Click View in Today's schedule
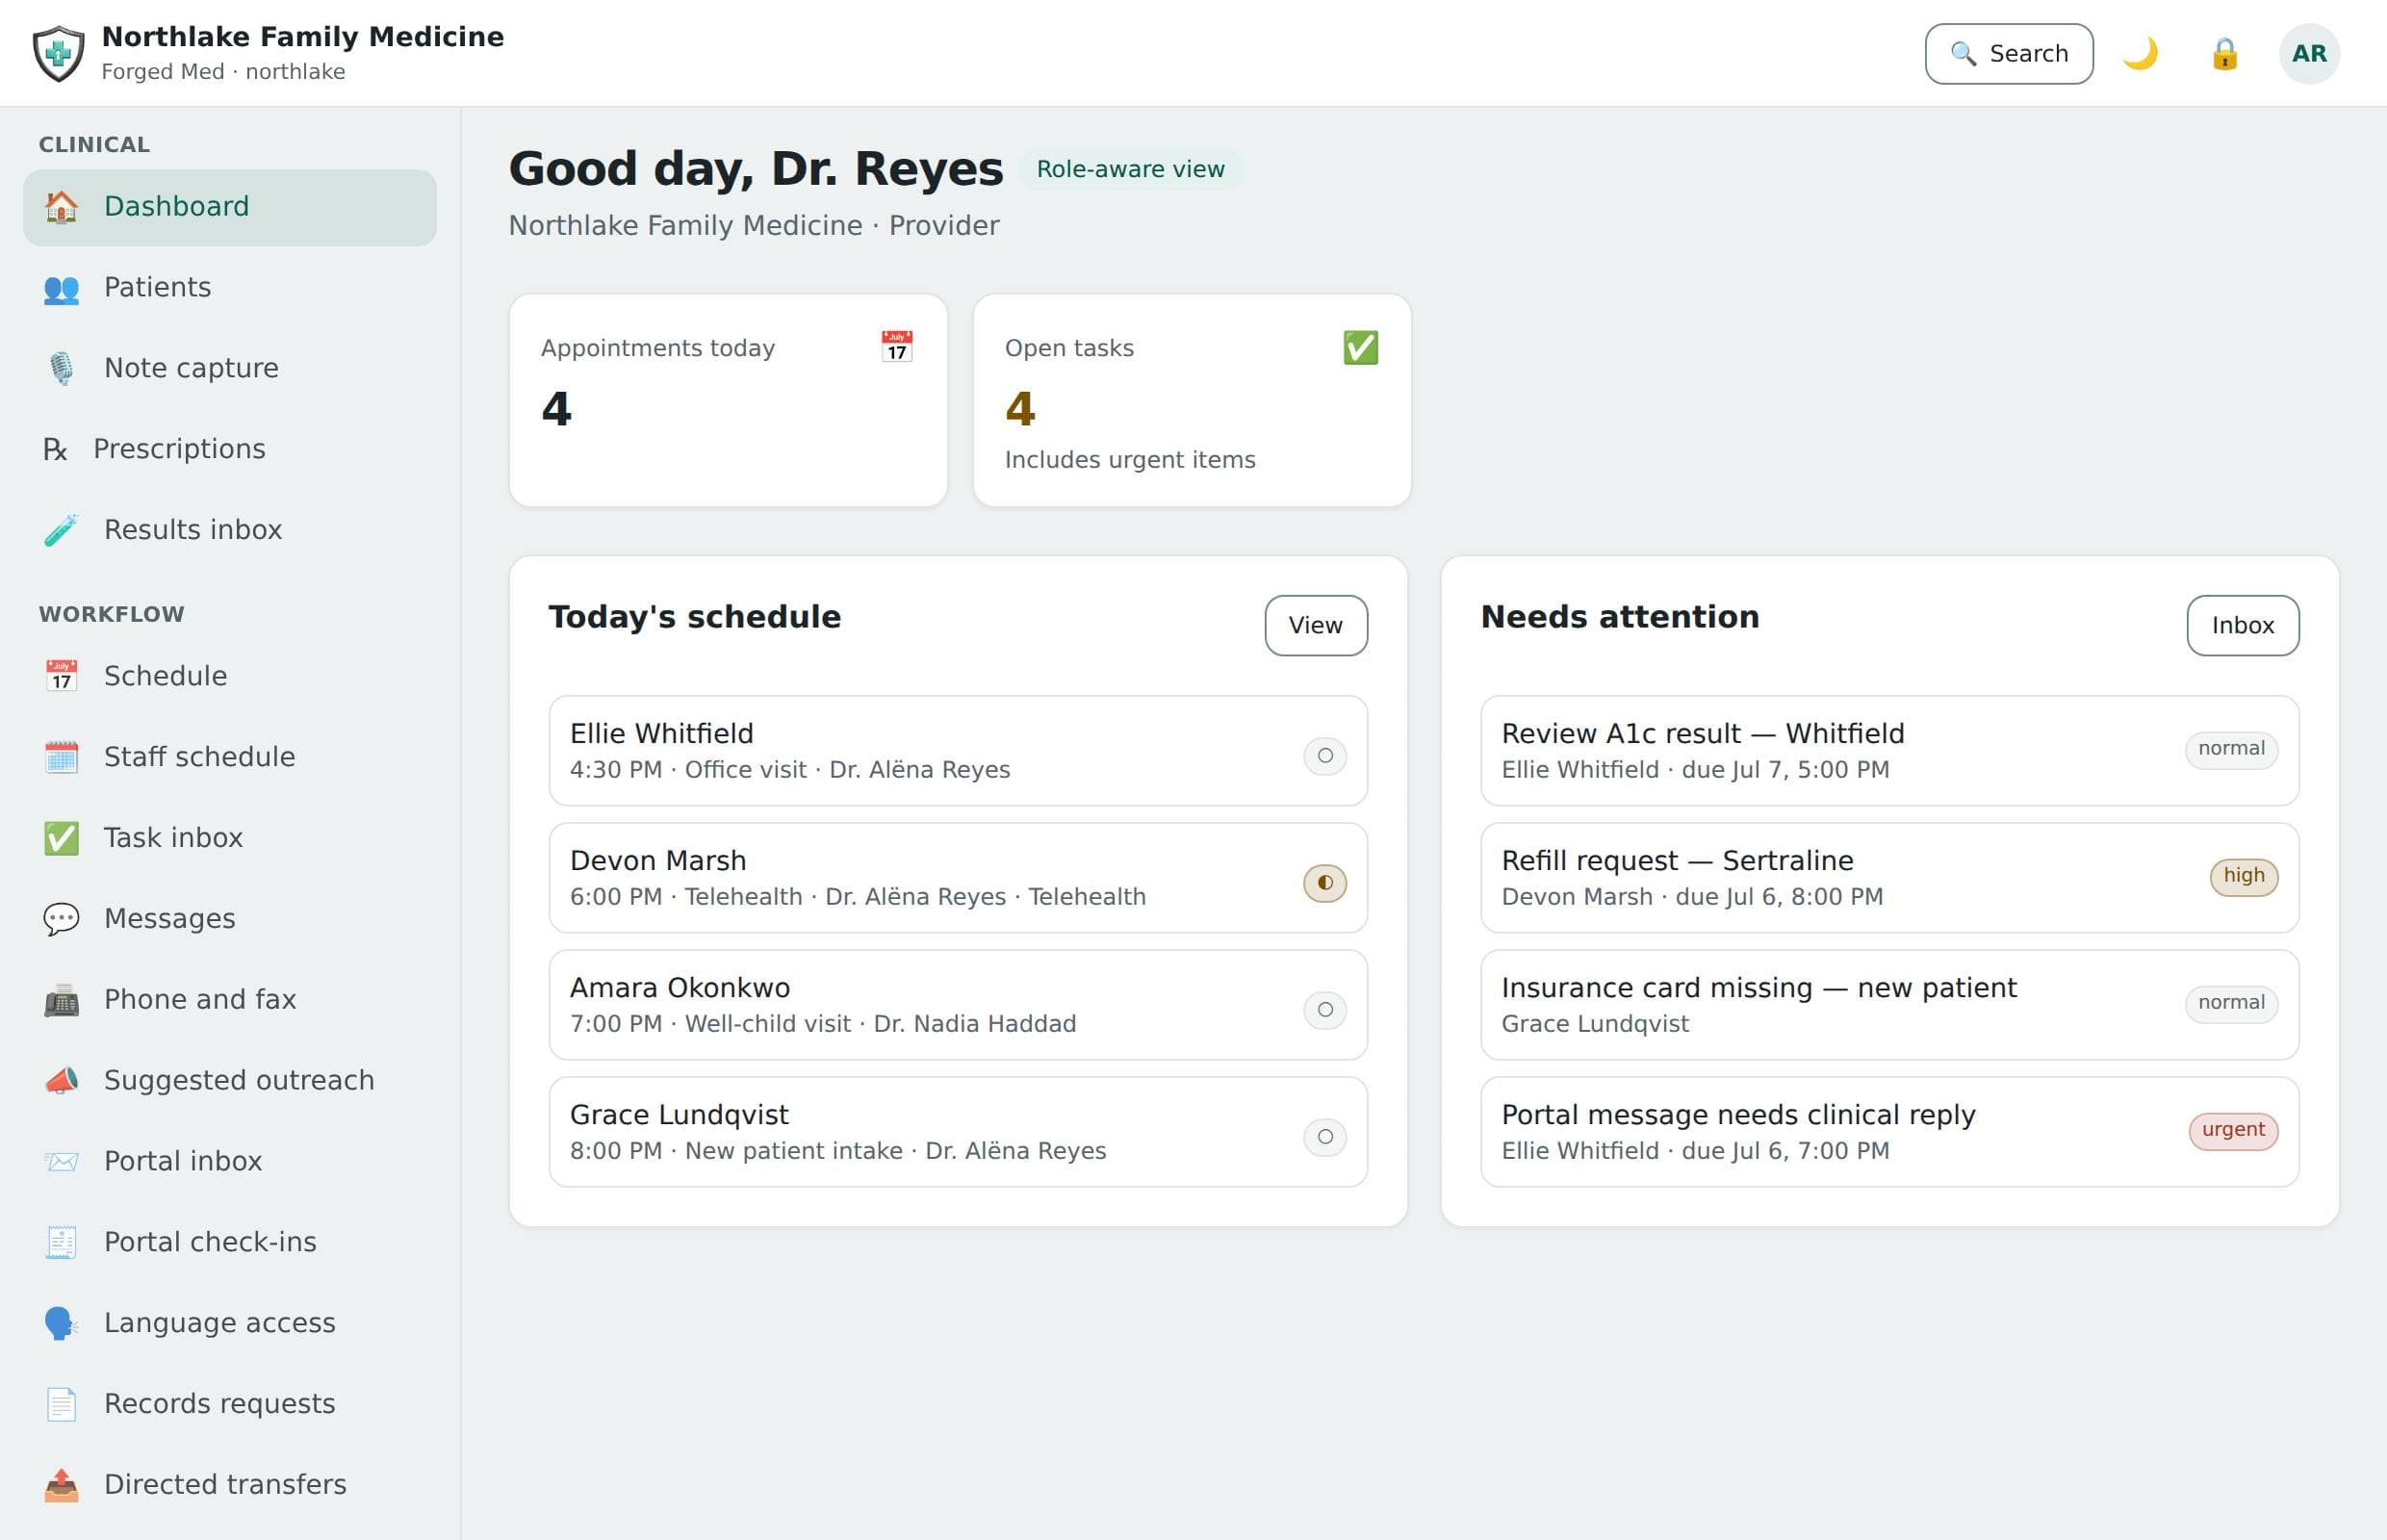Viewport: 2387px width, 1540px height. click(x=1315, y=626)
